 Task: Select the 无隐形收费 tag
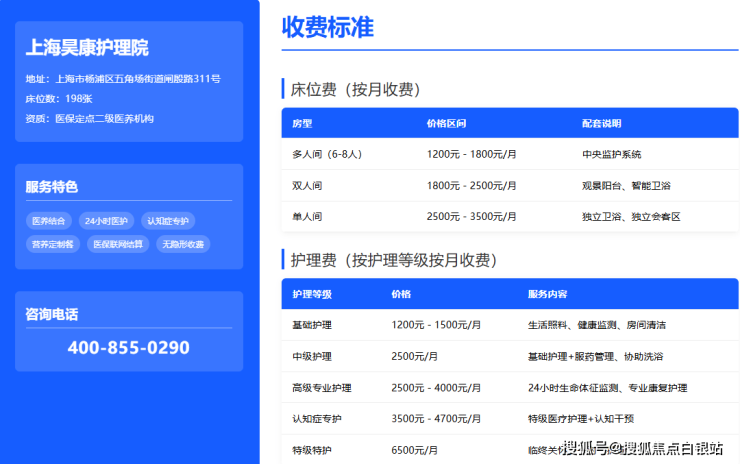[x=183, y=244]
